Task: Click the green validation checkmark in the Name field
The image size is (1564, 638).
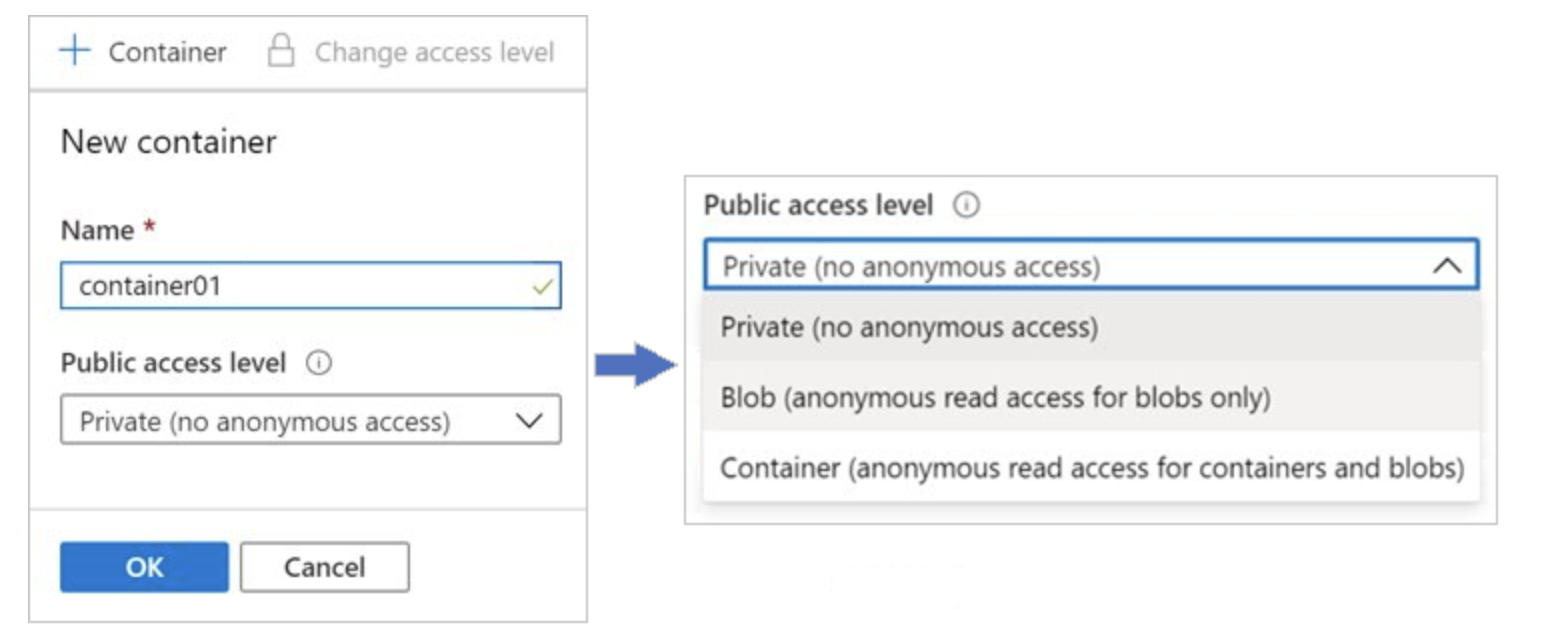Action: tap(542, 287)
